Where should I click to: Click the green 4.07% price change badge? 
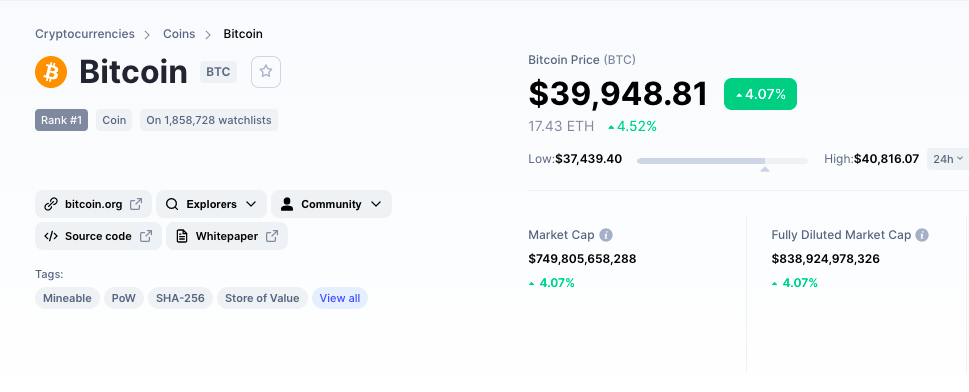click(760, 95)
